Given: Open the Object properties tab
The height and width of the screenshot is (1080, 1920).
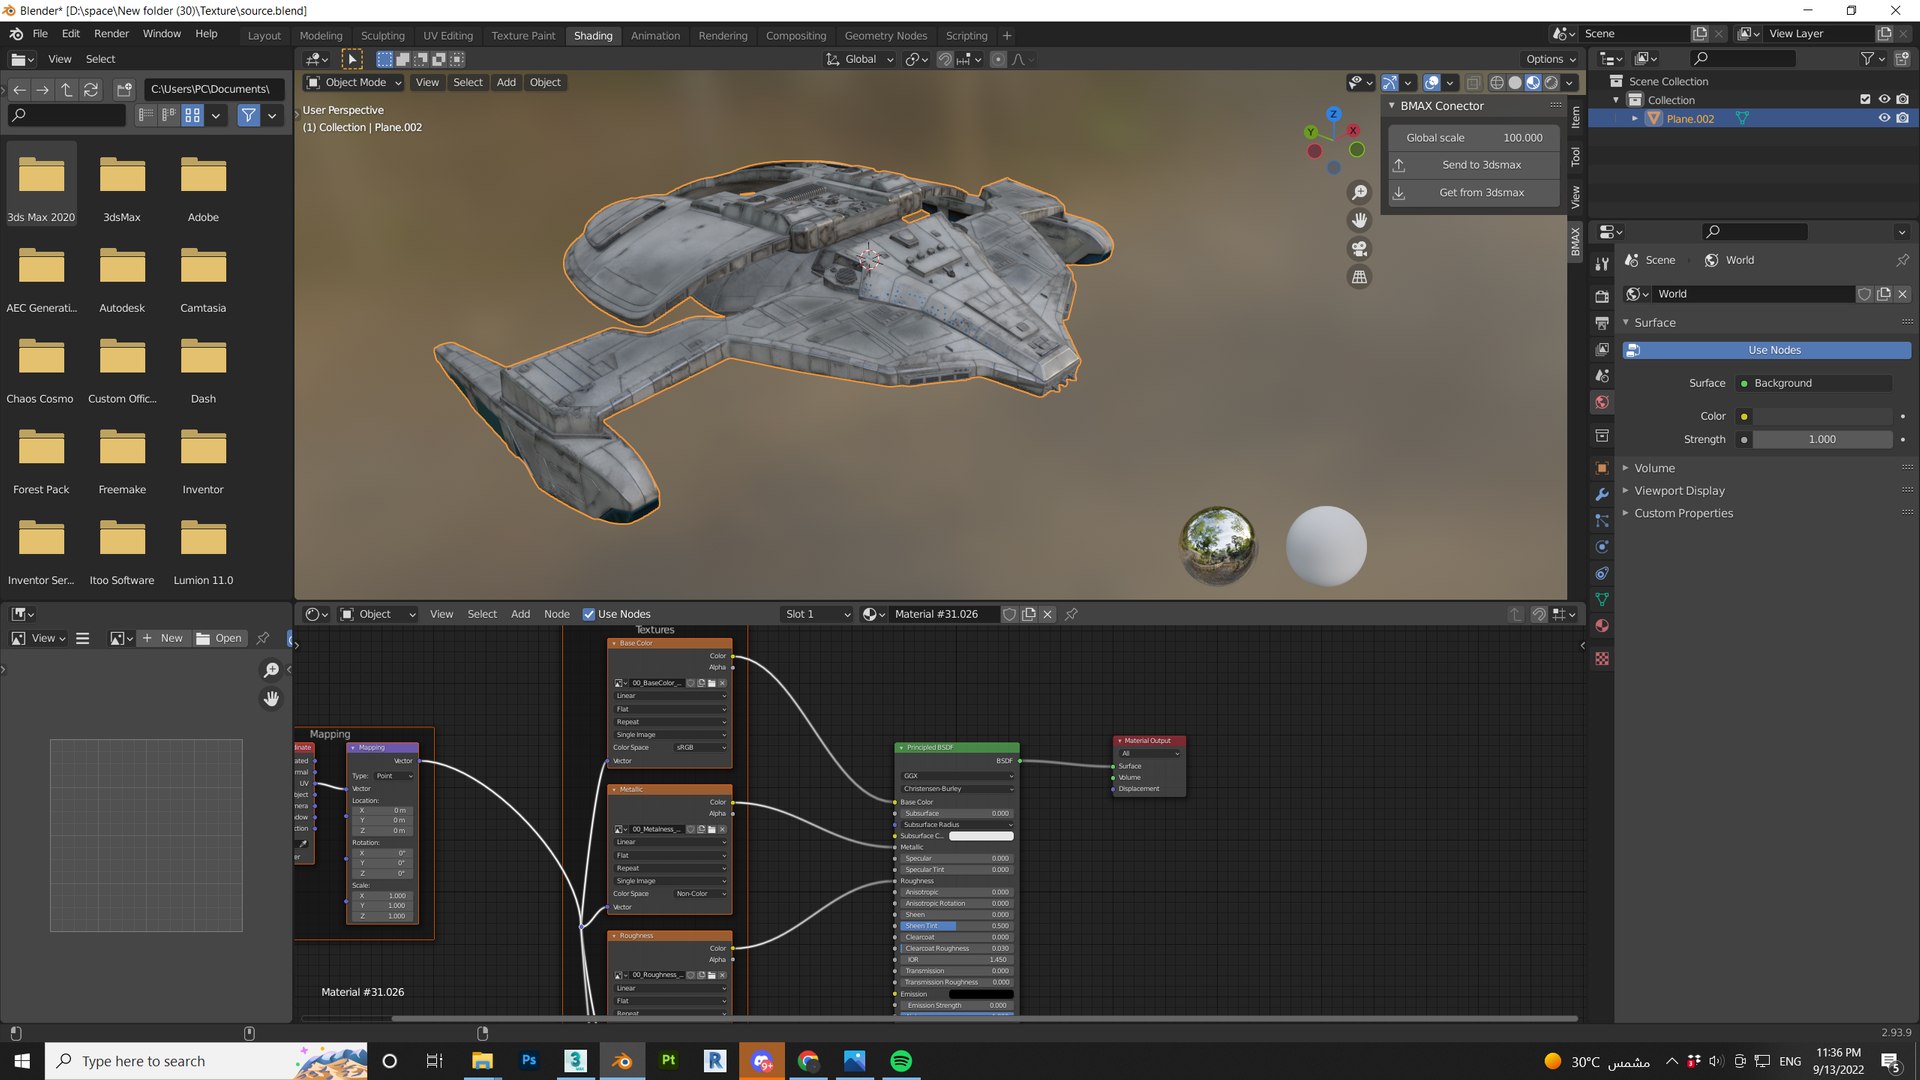Looking at the screenshot, I should (x=1602, y=468).
